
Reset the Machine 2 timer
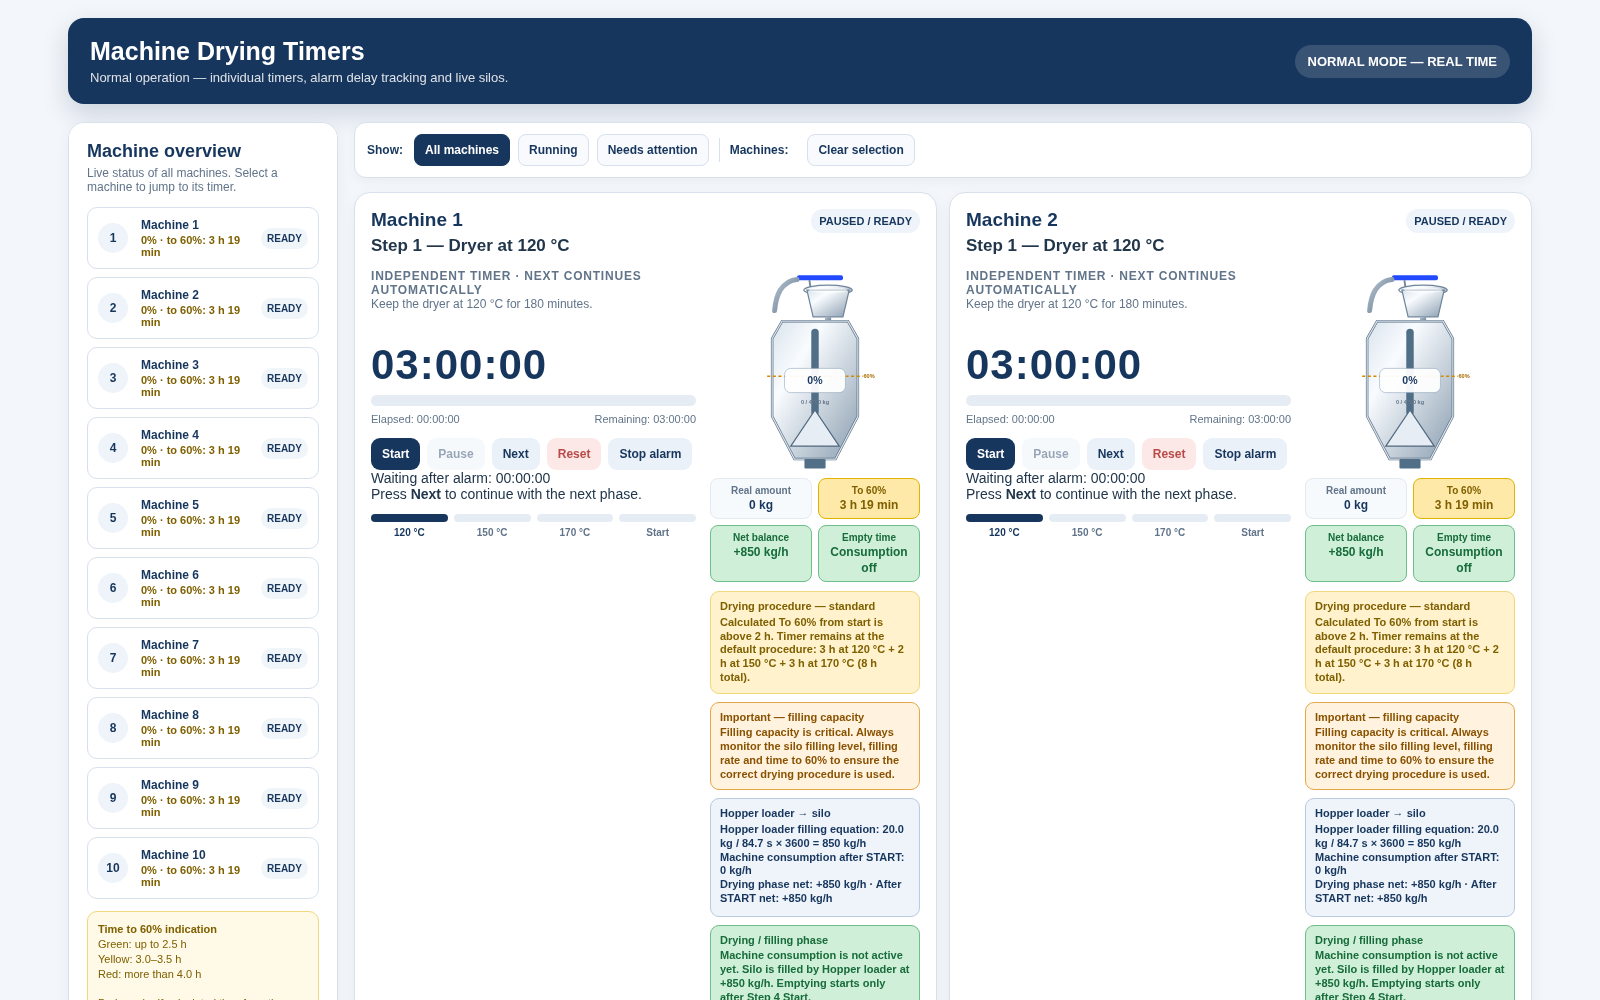[x=1169, y=454]
